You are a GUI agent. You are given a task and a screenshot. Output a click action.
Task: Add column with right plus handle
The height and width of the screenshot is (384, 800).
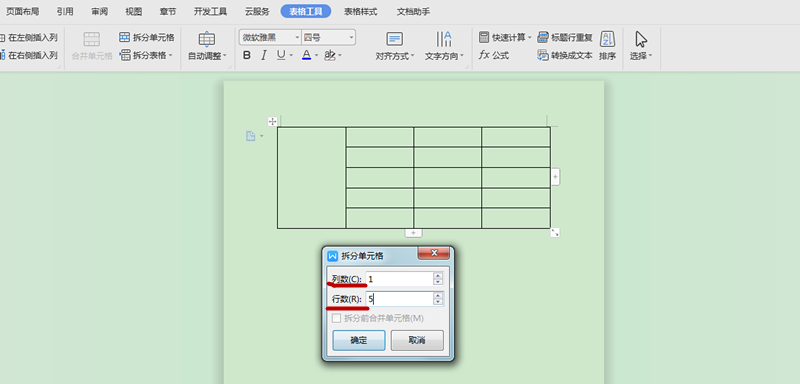click(555, 177)
